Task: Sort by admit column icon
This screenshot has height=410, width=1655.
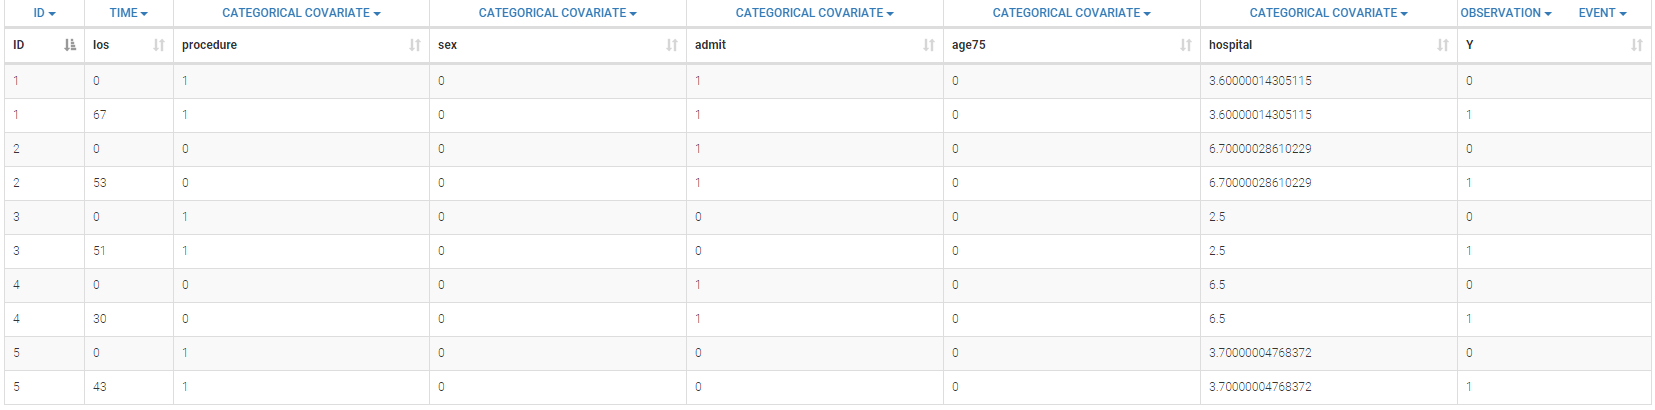Action: click(x=929, y=45)
